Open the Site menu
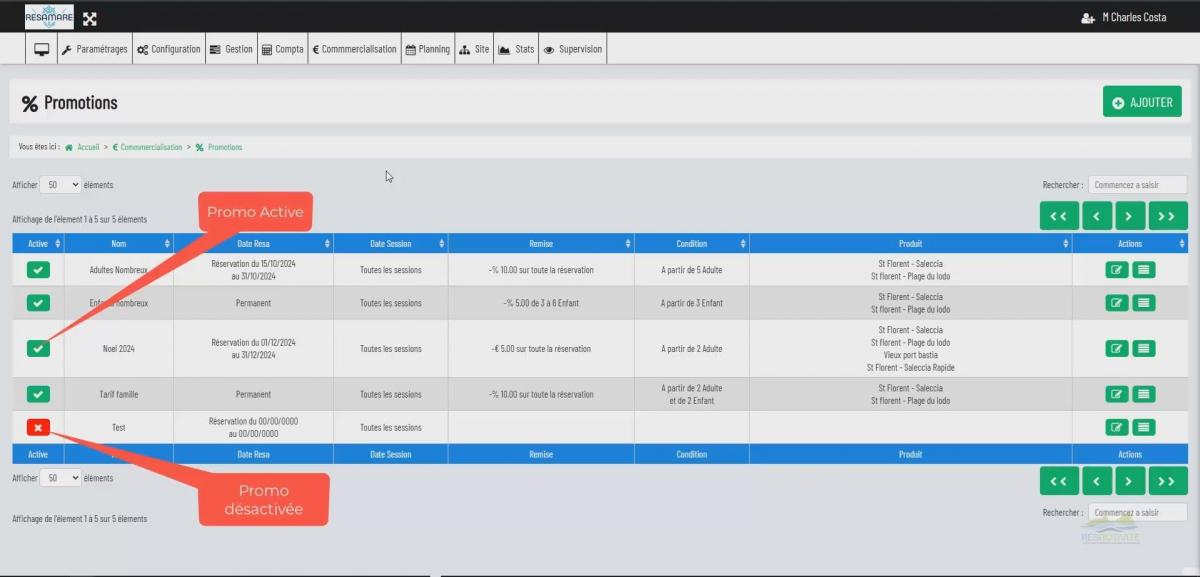1200x577 pixels. coord(474,49)
